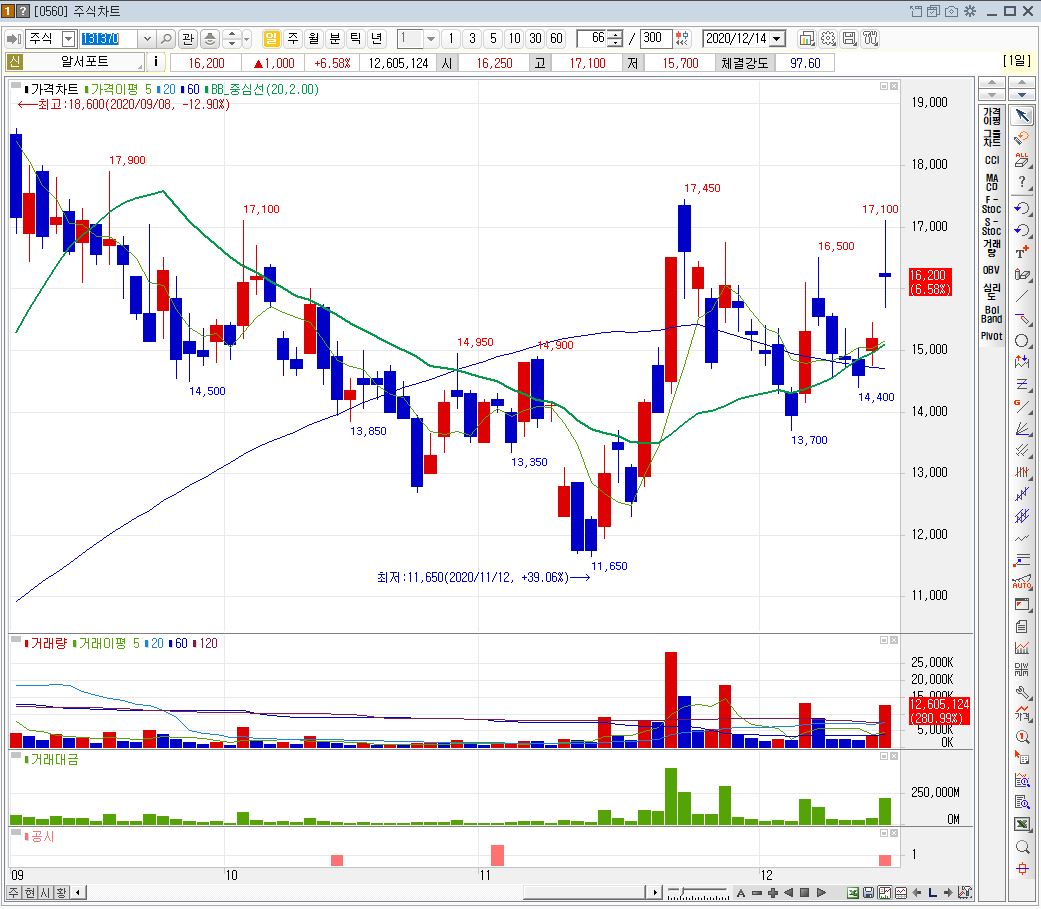Click the red crosshair tool icon

click(x=1022, y=868)
